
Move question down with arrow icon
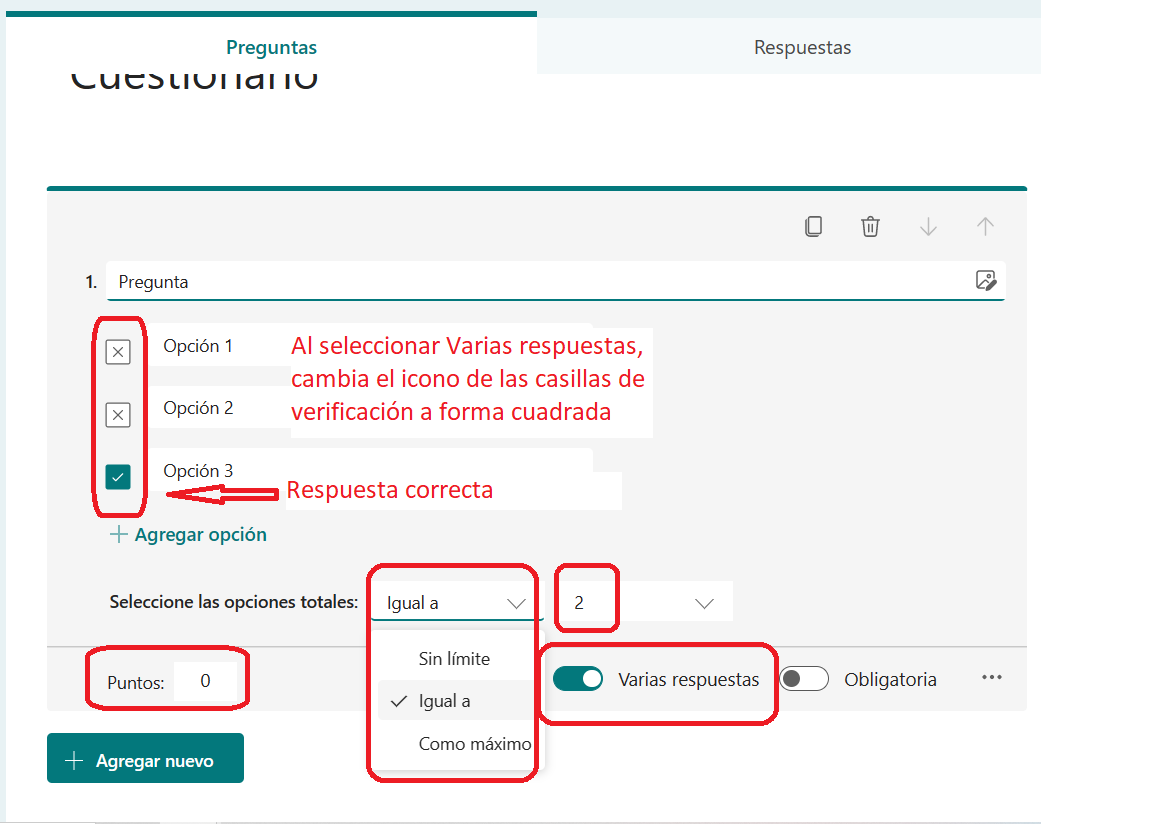(x=928, y=227)
